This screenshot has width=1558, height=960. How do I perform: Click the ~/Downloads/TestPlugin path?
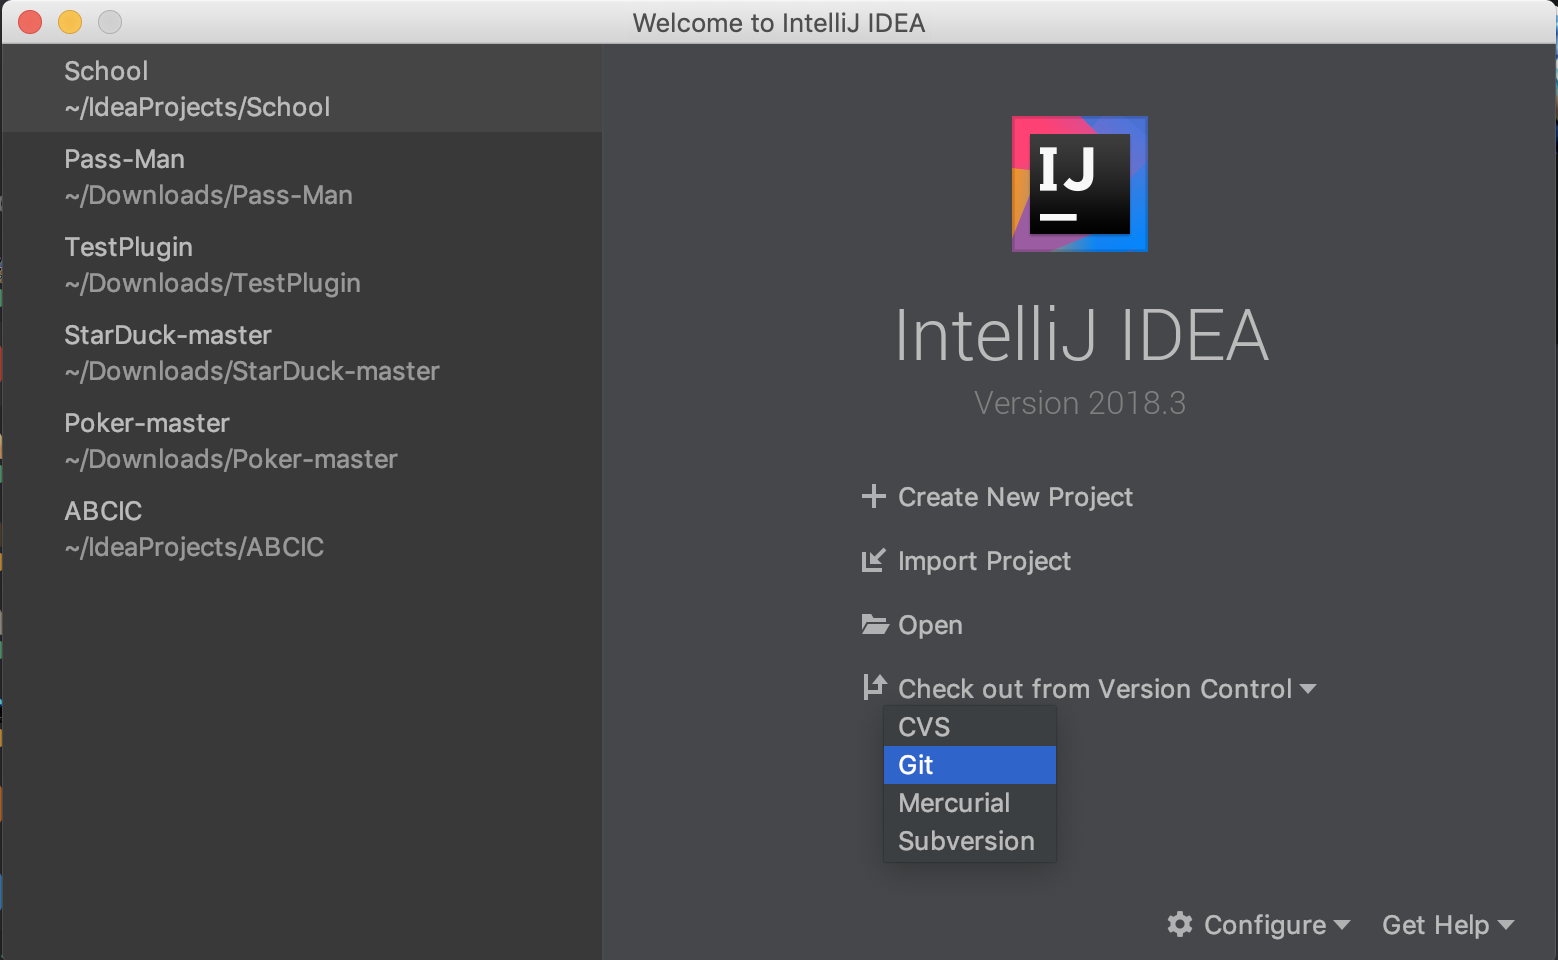(212, 283)
